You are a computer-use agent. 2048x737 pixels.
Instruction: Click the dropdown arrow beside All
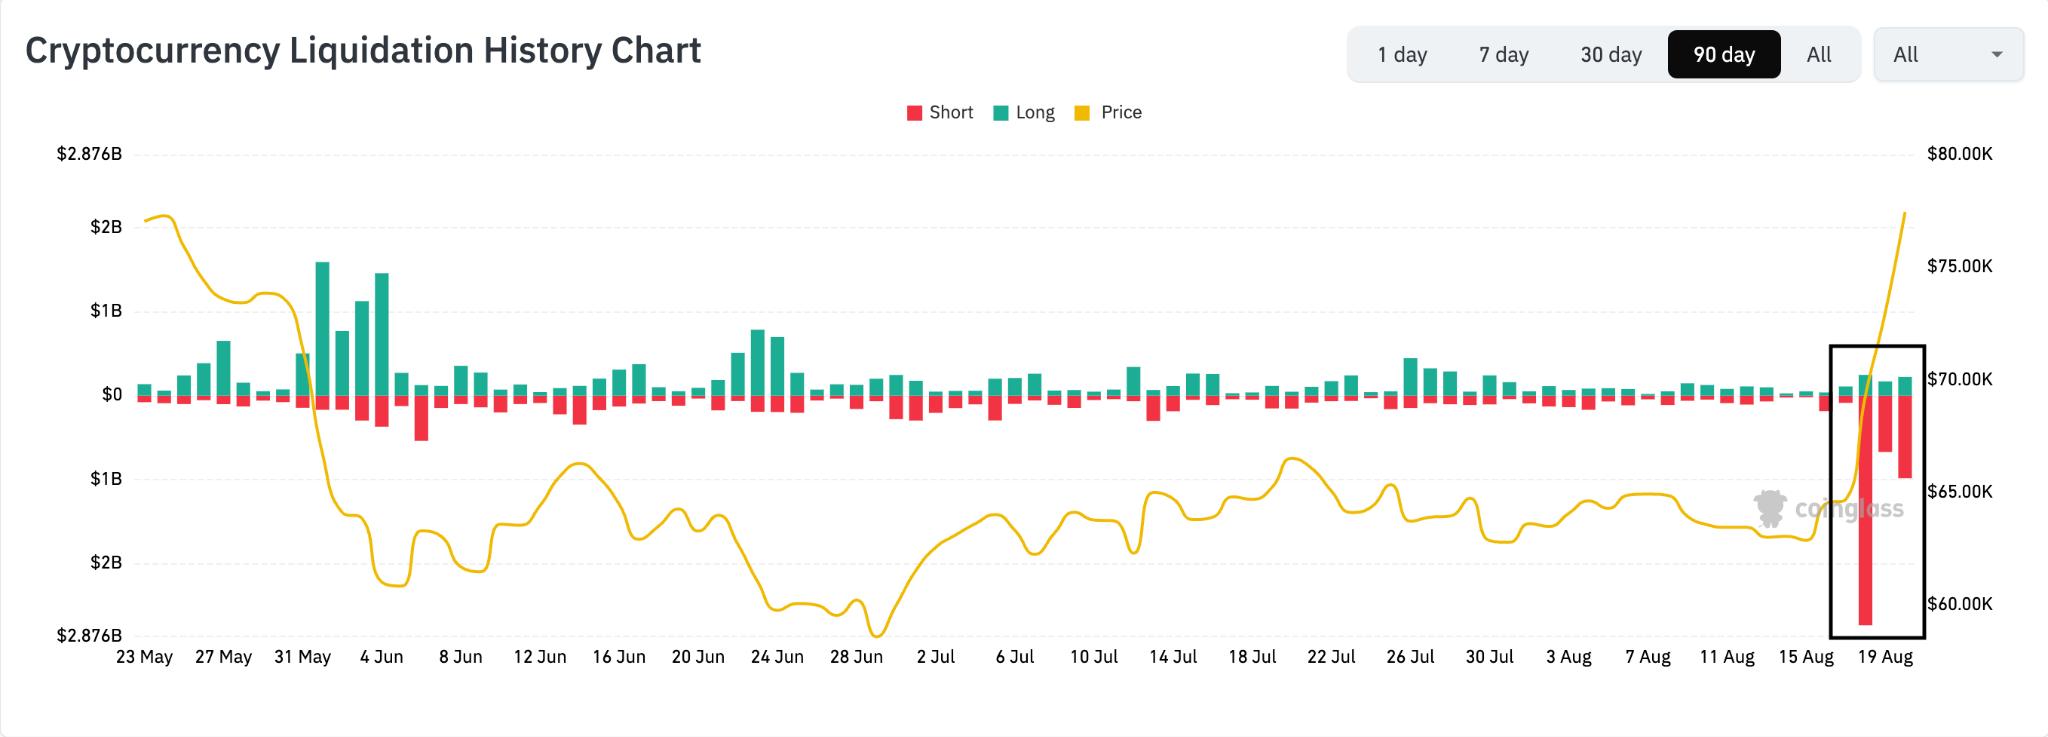tap(1997, 55)
